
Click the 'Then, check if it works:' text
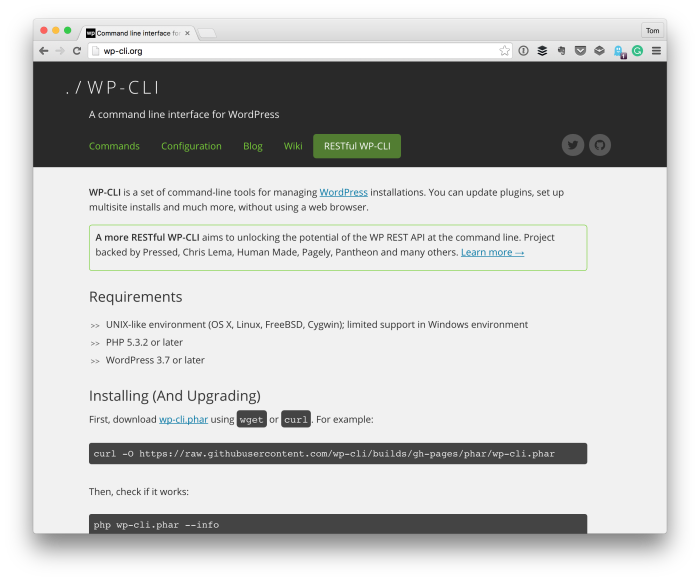tap(139, 492)
